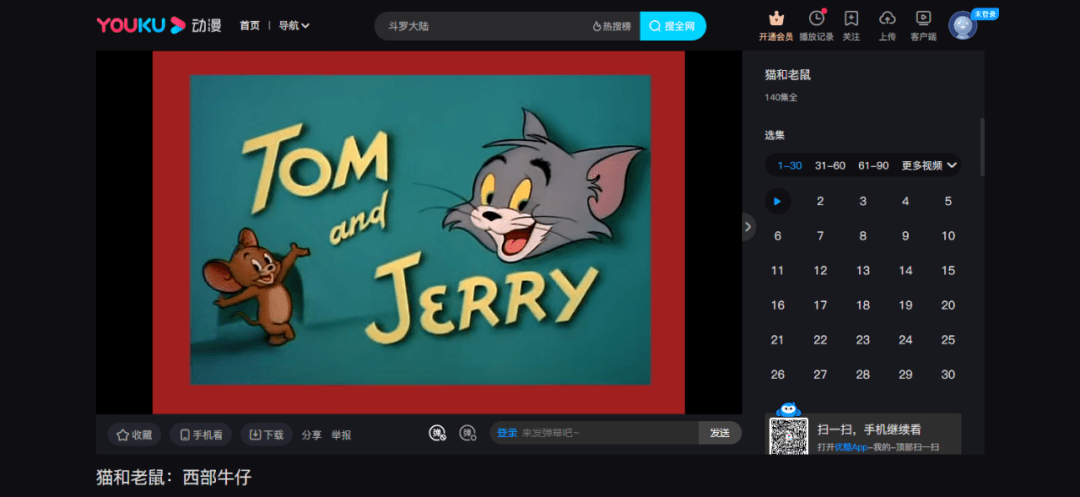Click the cloud upload icon
Viewport: 1080px width, 497px height.
(x=887, y=19)
